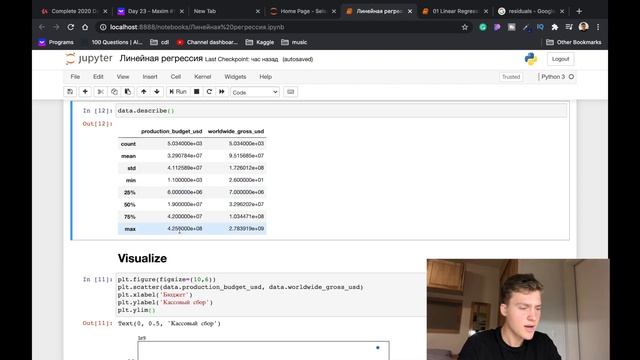Click the worldwide_gross_usd column header
Viewport: 640px width, 360px height.
click(236, 131)
